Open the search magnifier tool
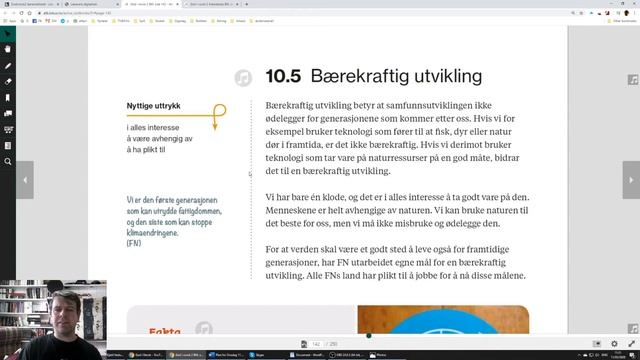Screen dimensions: 640x360 [8, 162]
